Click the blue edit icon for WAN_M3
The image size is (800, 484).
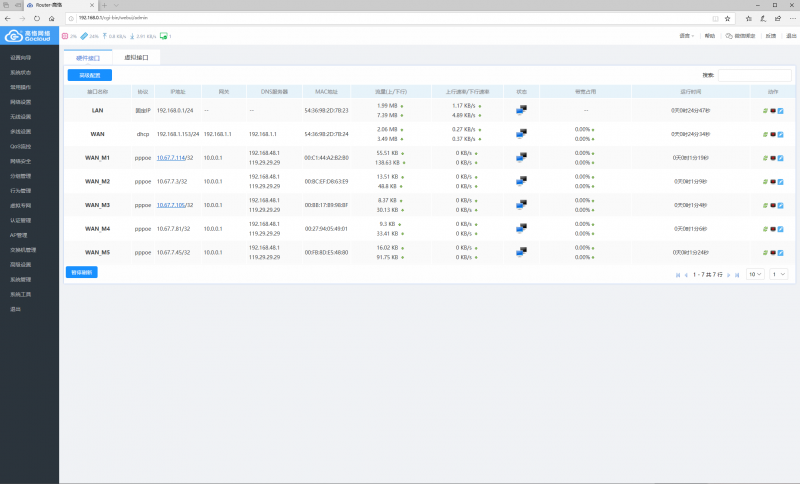tap(781, 206)
